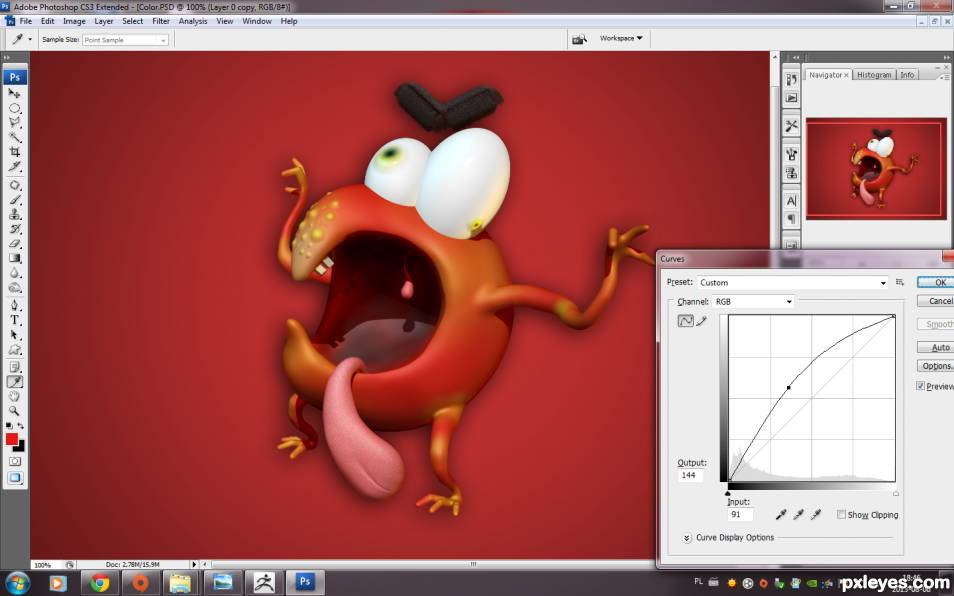The image size is (954, 596).
Task: Select the Slice tool
Action: [14, 167]
